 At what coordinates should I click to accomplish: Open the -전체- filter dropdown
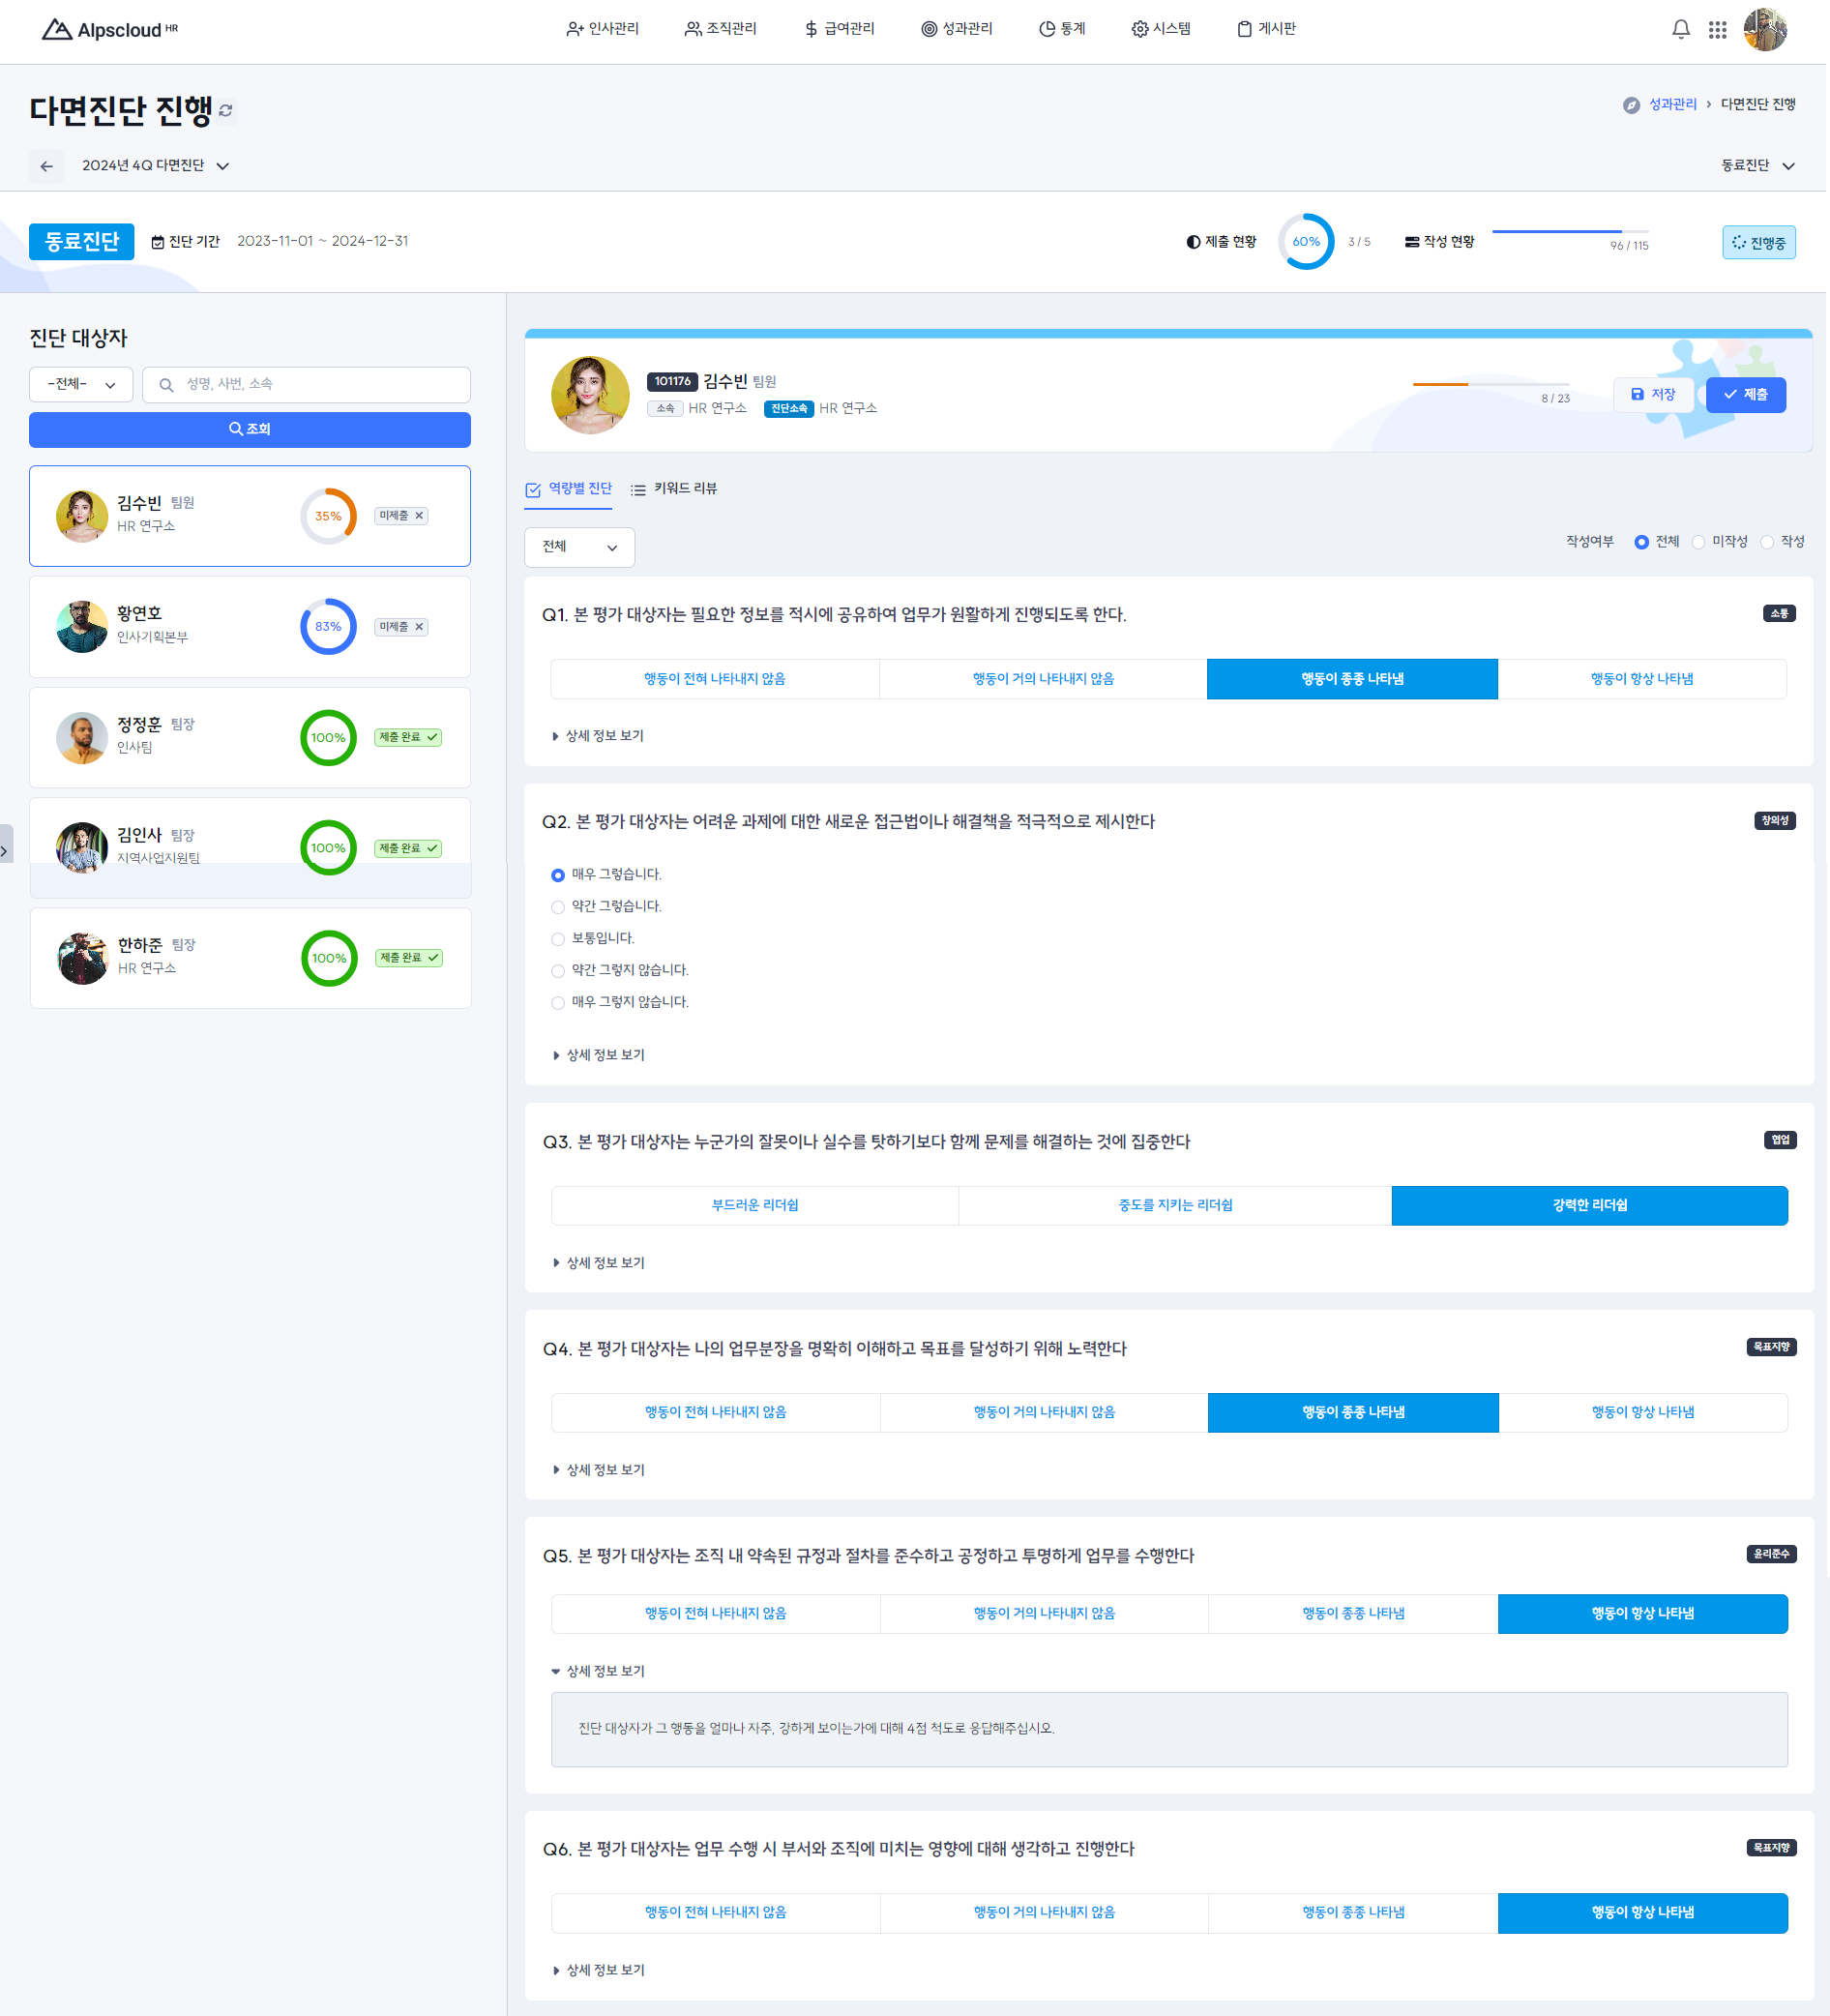click(81, 385)
